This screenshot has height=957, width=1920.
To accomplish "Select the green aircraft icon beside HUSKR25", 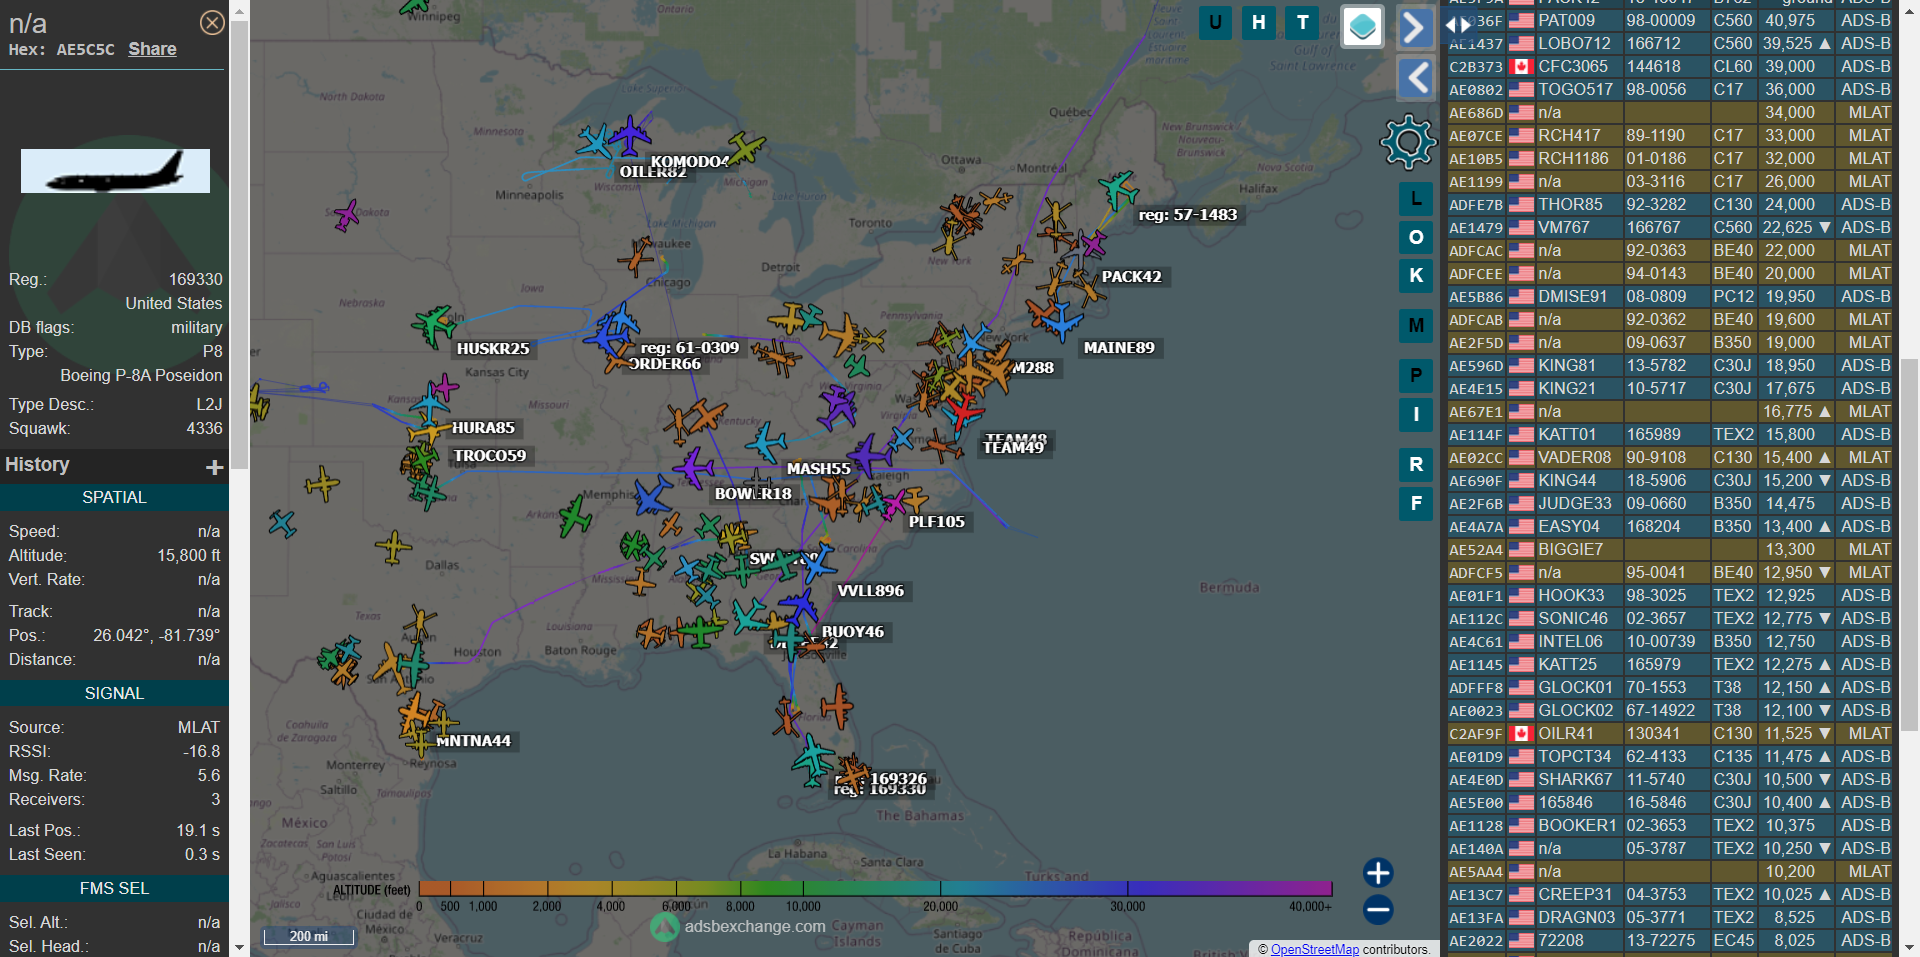I will (433, 325).
